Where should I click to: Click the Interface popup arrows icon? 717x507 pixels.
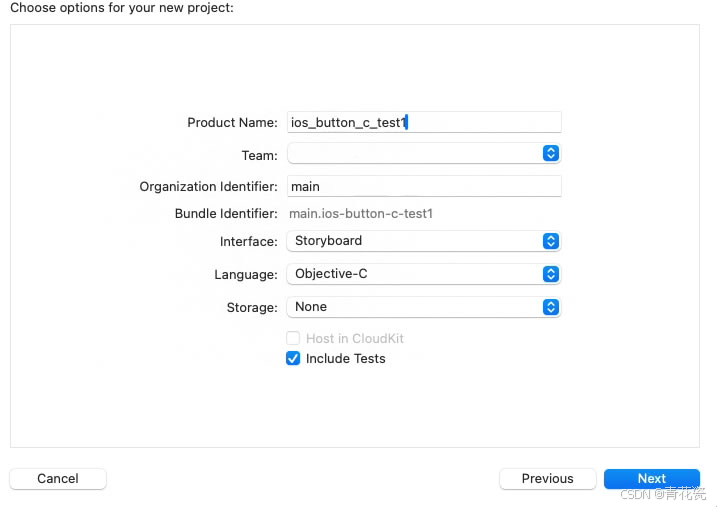click(551, 241)
